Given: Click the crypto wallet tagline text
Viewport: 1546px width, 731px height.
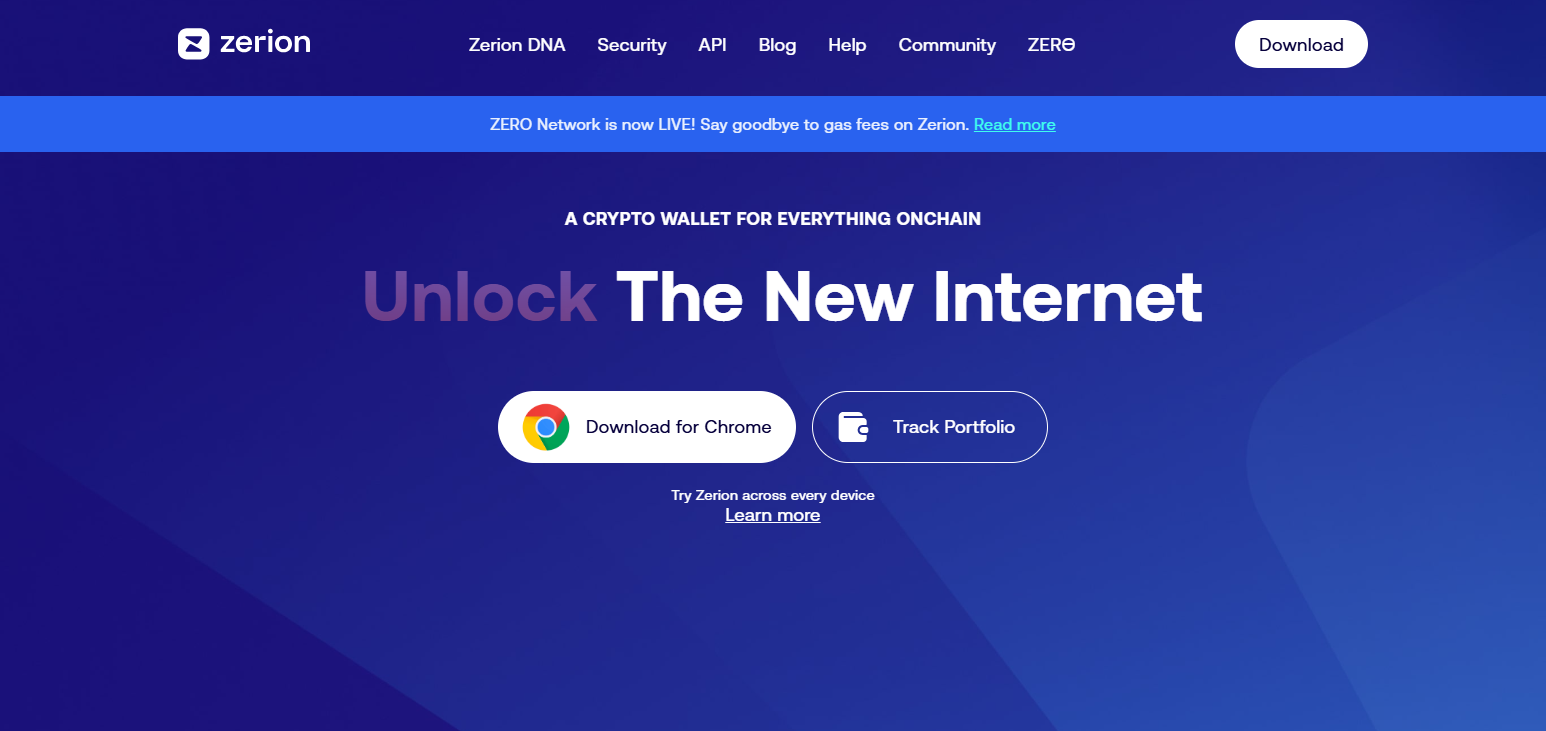Looking at the screenshot, I should [772, 218].
